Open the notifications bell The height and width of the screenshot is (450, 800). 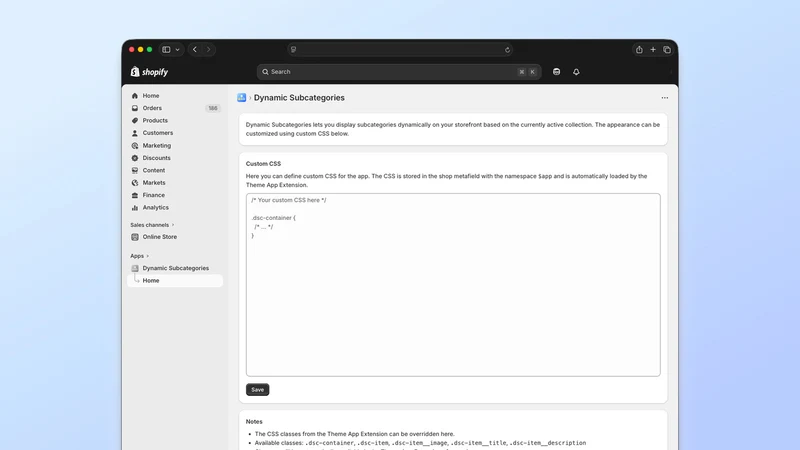(x=576, y=72)
